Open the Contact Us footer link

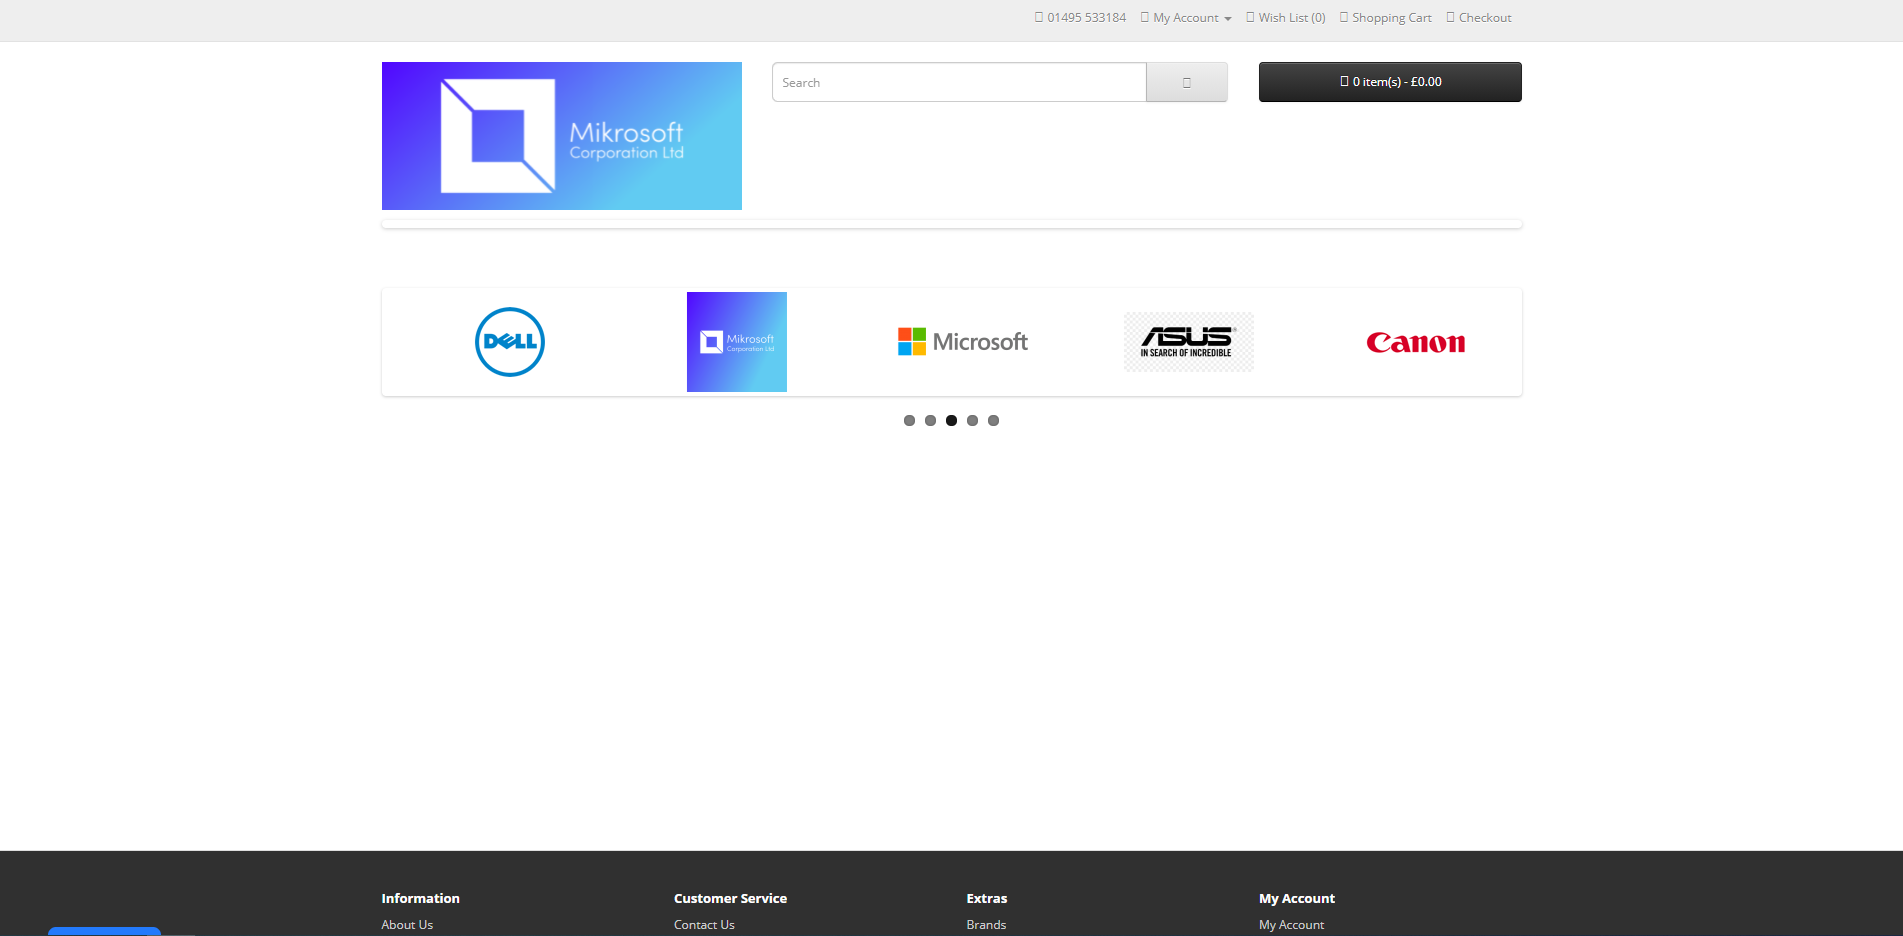click(704, 925)
